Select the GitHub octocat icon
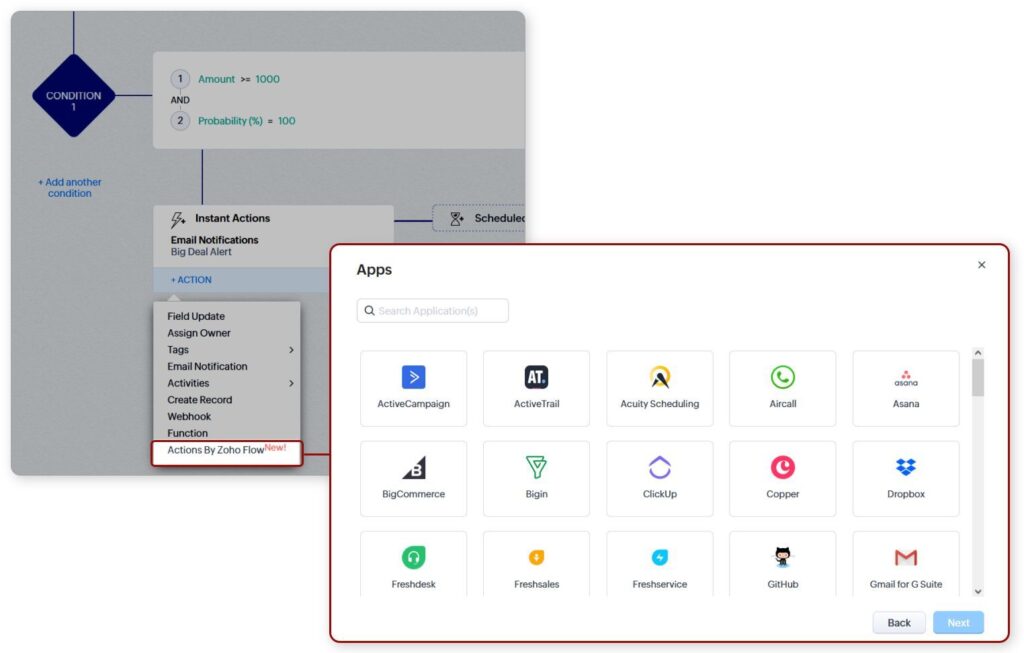The image size is (1024, 653). (x=782, y=557)
